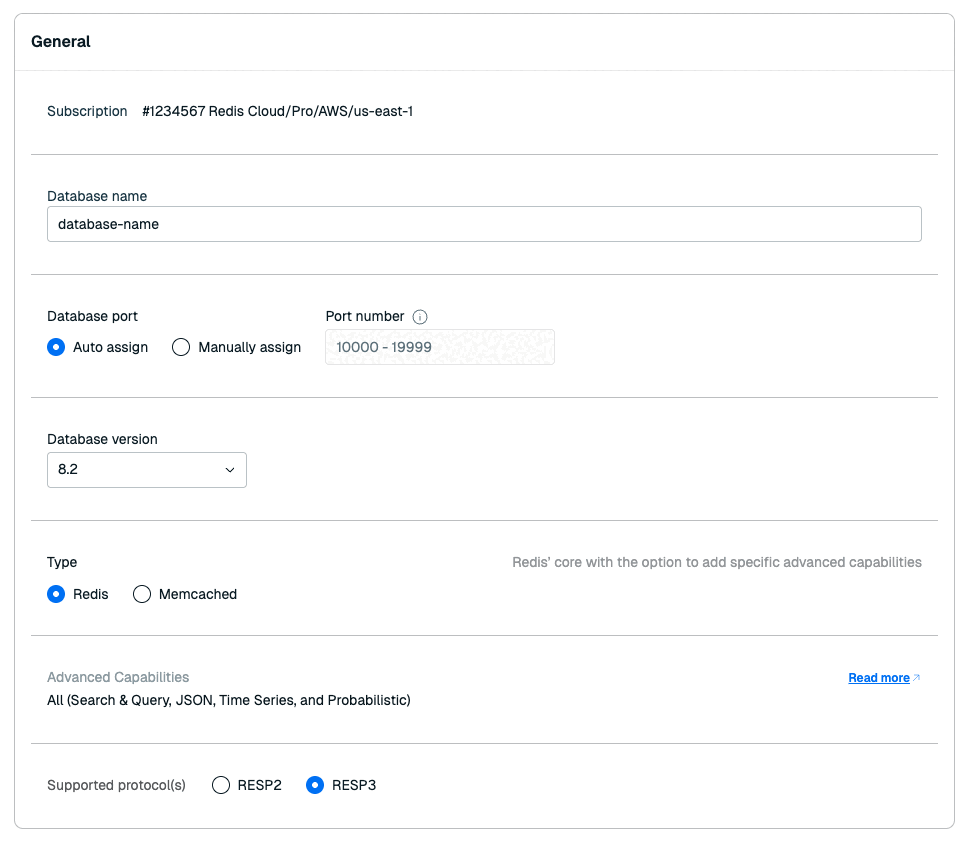The image size is (970, 845).
Task: Focus the Database name text field
Action: tap(484, 224)
